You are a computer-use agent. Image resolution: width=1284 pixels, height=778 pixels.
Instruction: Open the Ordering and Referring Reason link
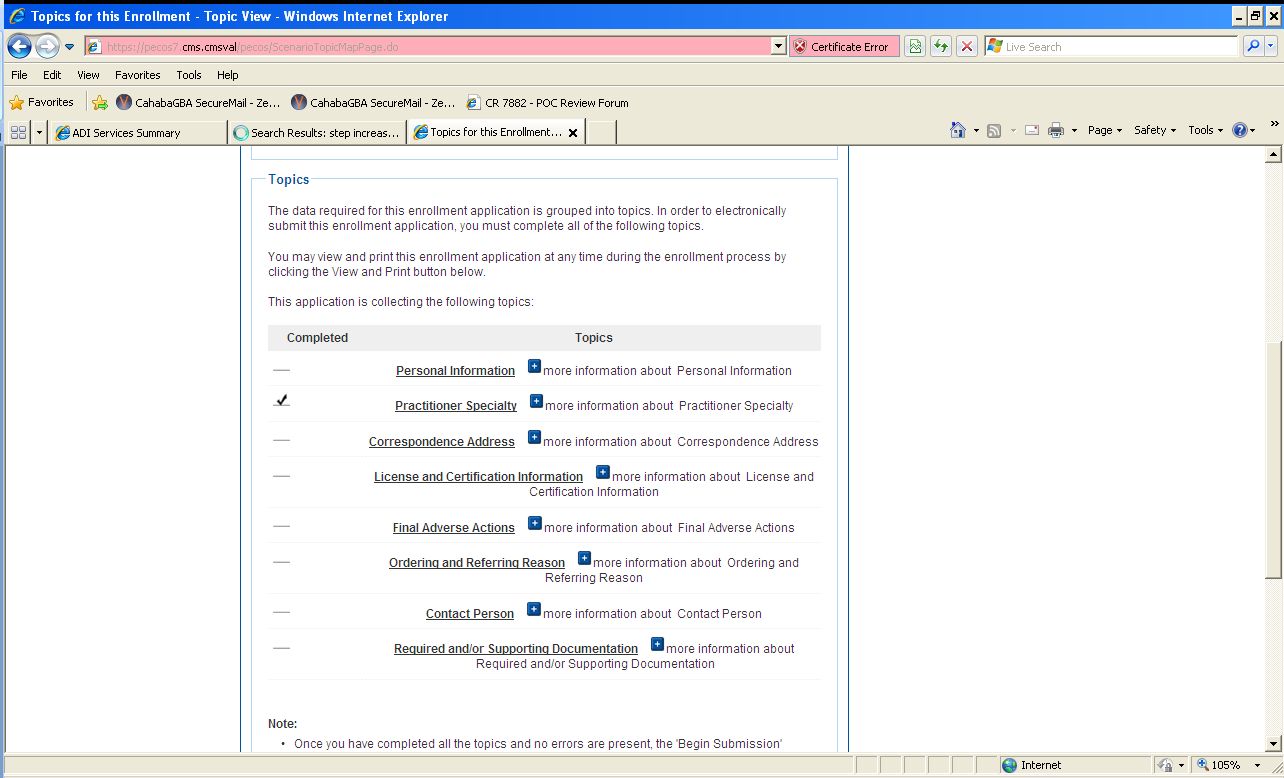pyautogui.click(x=477, y=563)
